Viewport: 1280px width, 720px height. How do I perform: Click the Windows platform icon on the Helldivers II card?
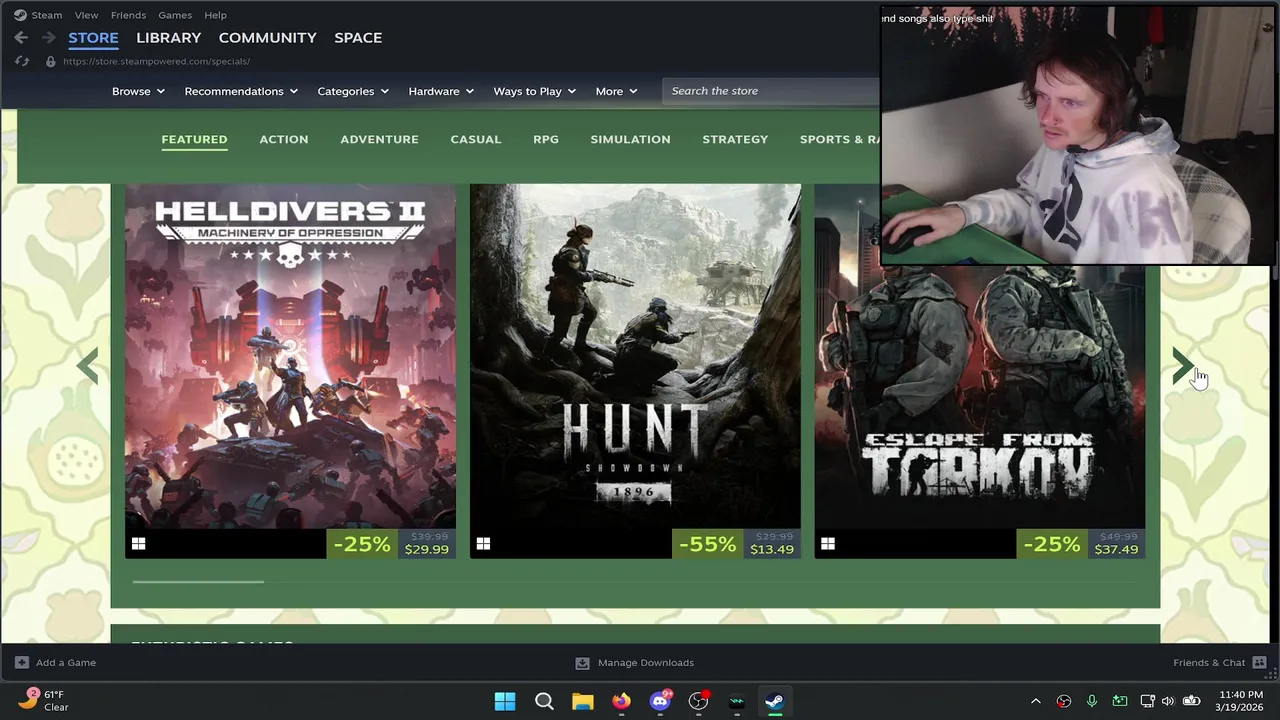tap(138, 543)
